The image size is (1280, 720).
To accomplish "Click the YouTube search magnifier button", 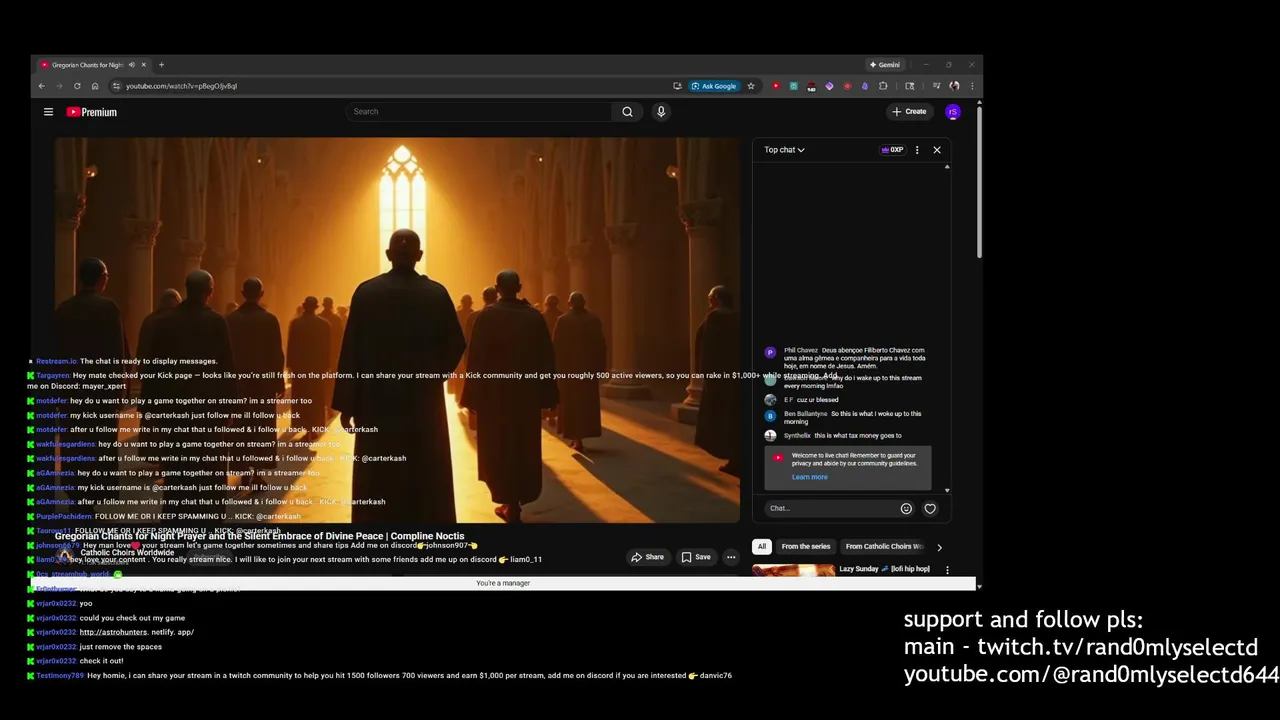I will pyautogui.click(x=627, y=112).
